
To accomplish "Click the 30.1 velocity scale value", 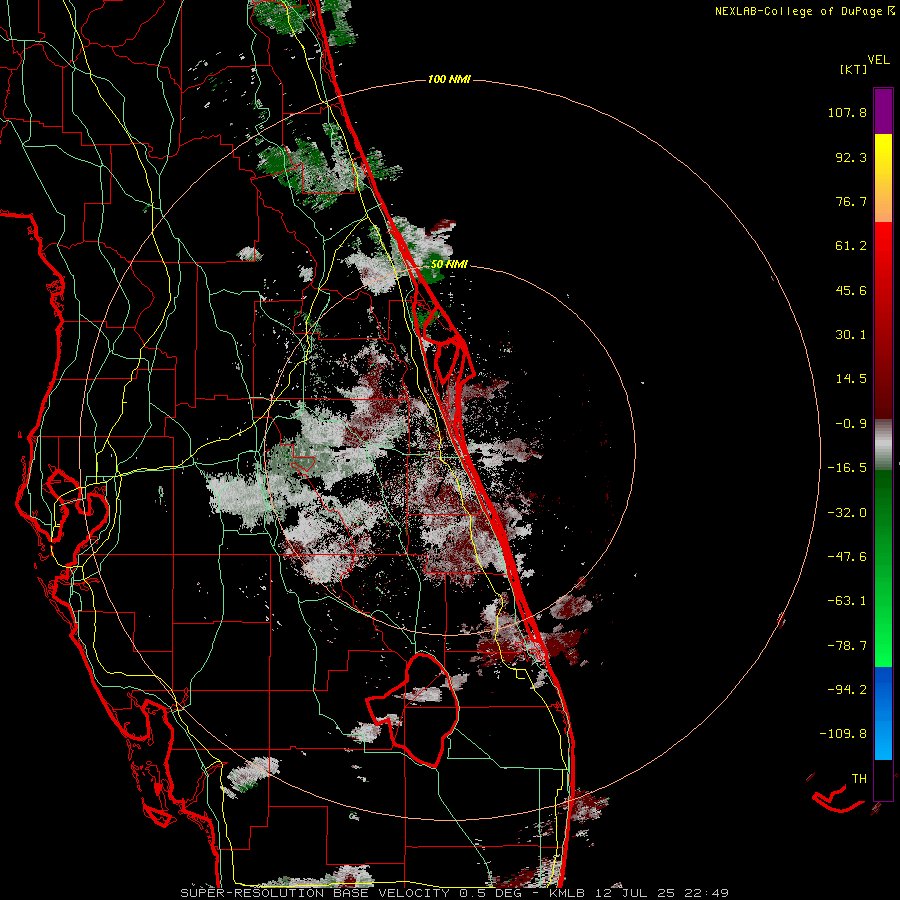I will point(851,335).
